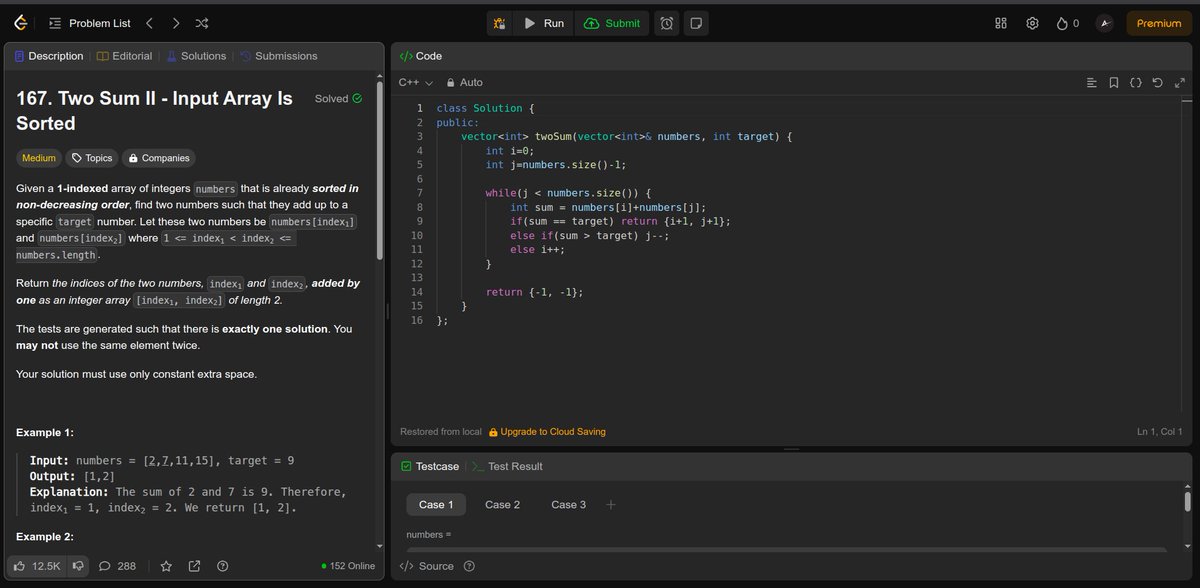Viewport: 1200px width, 588px height.
Task: Switch to the Editorial tab
Action: (x=124, y=56)
